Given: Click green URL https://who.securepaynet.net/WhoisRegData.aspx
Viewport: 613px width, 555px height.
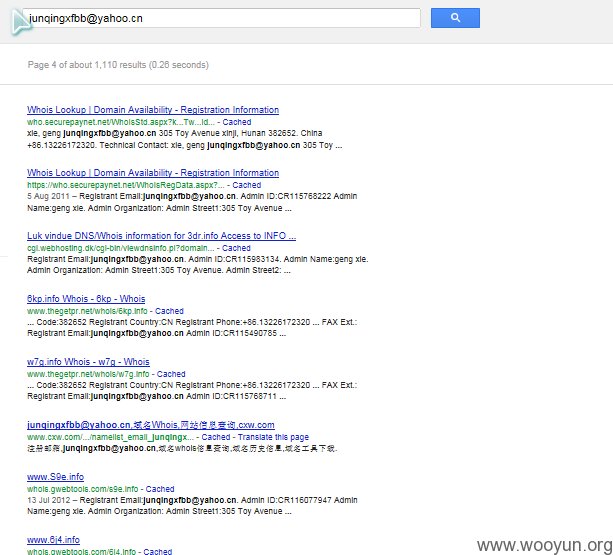Looking at the screenshot, I should click(x=126, y=185).
